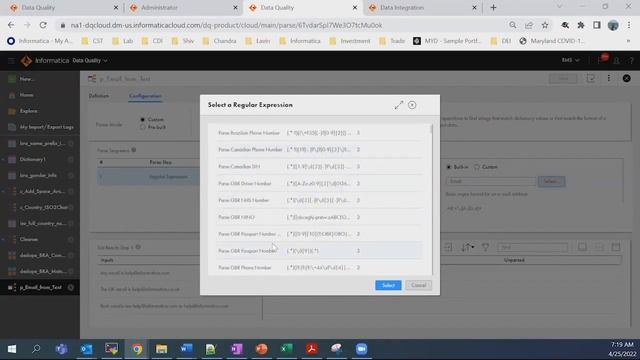
Task: Close the parse asset editor
Action: pos(627,78)
